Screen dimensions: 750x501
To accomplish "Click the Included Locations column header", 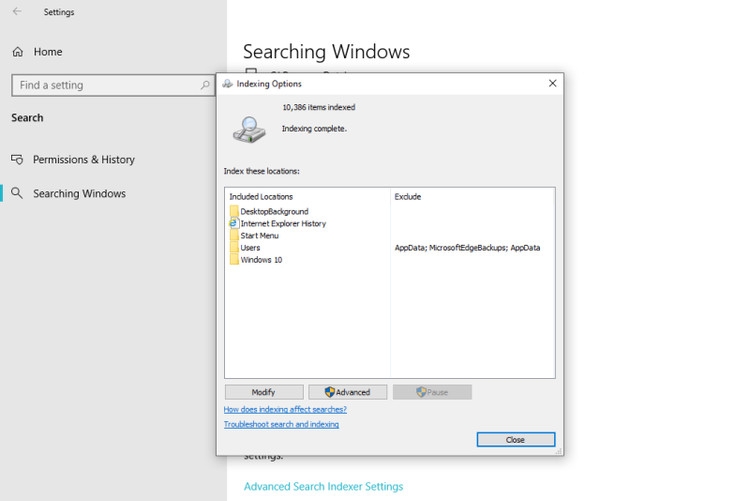I will pos(261,197).
